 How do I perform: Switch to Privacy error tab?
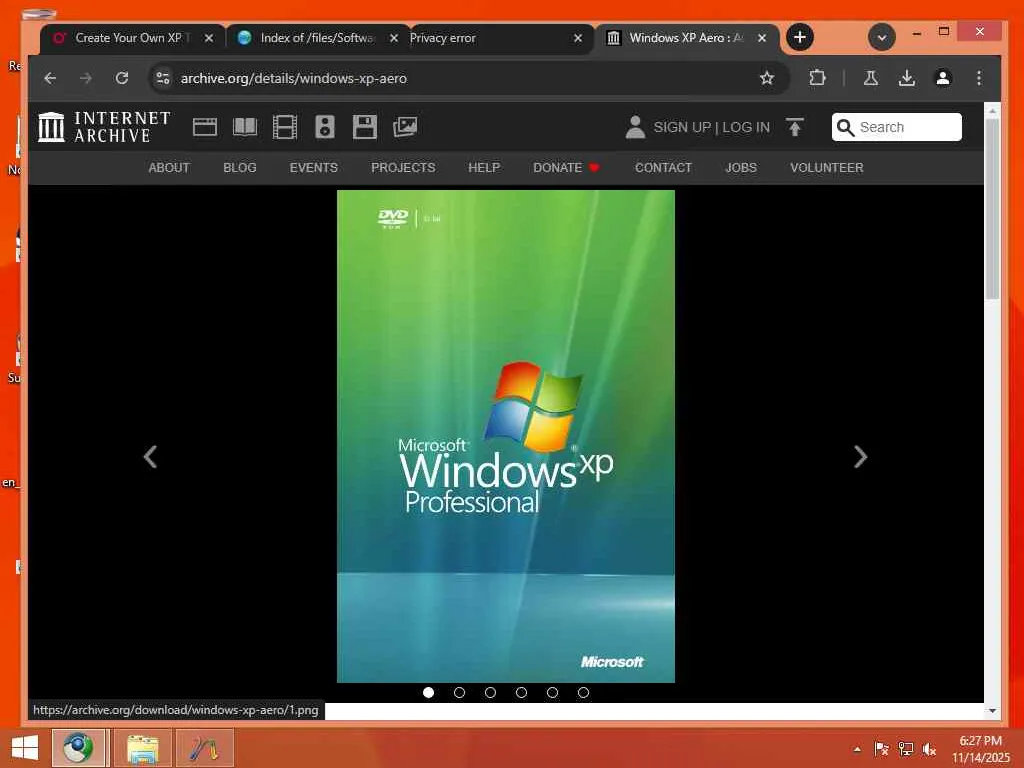click(x=490, y=38)
